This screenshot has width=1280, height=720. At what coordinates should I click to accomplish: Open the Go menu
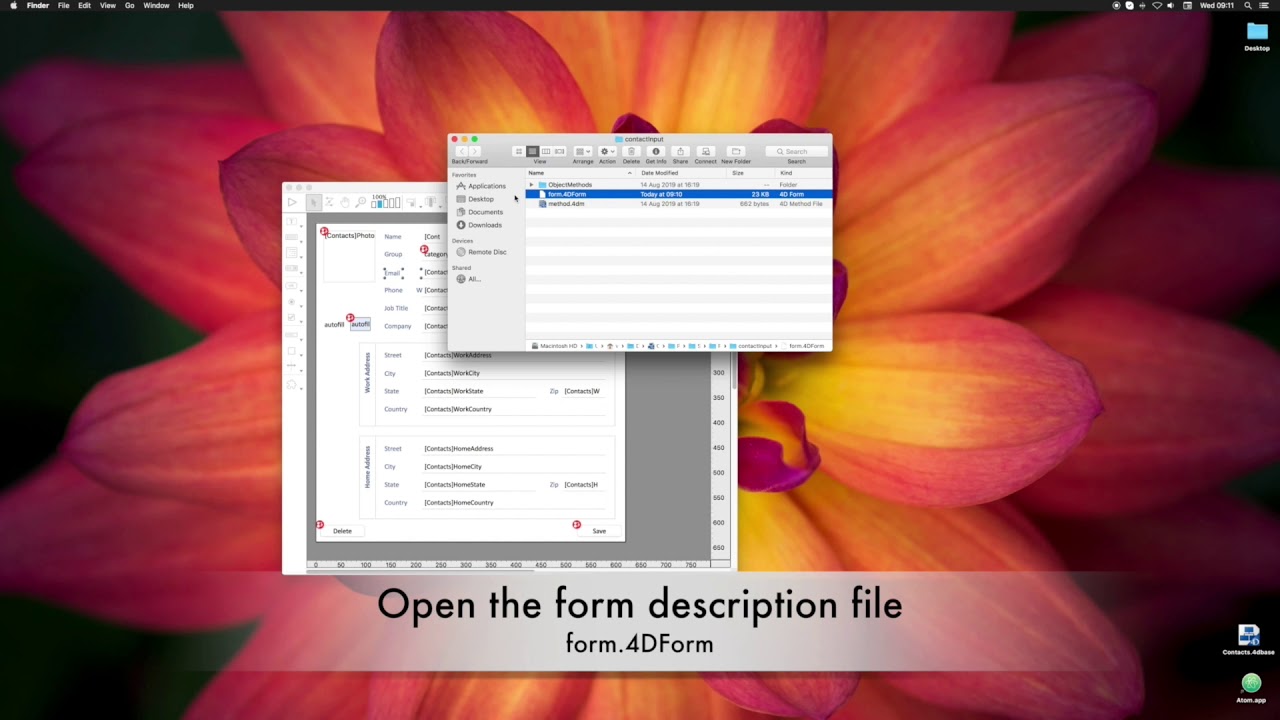pyautogui.click(x=129, y=5)
